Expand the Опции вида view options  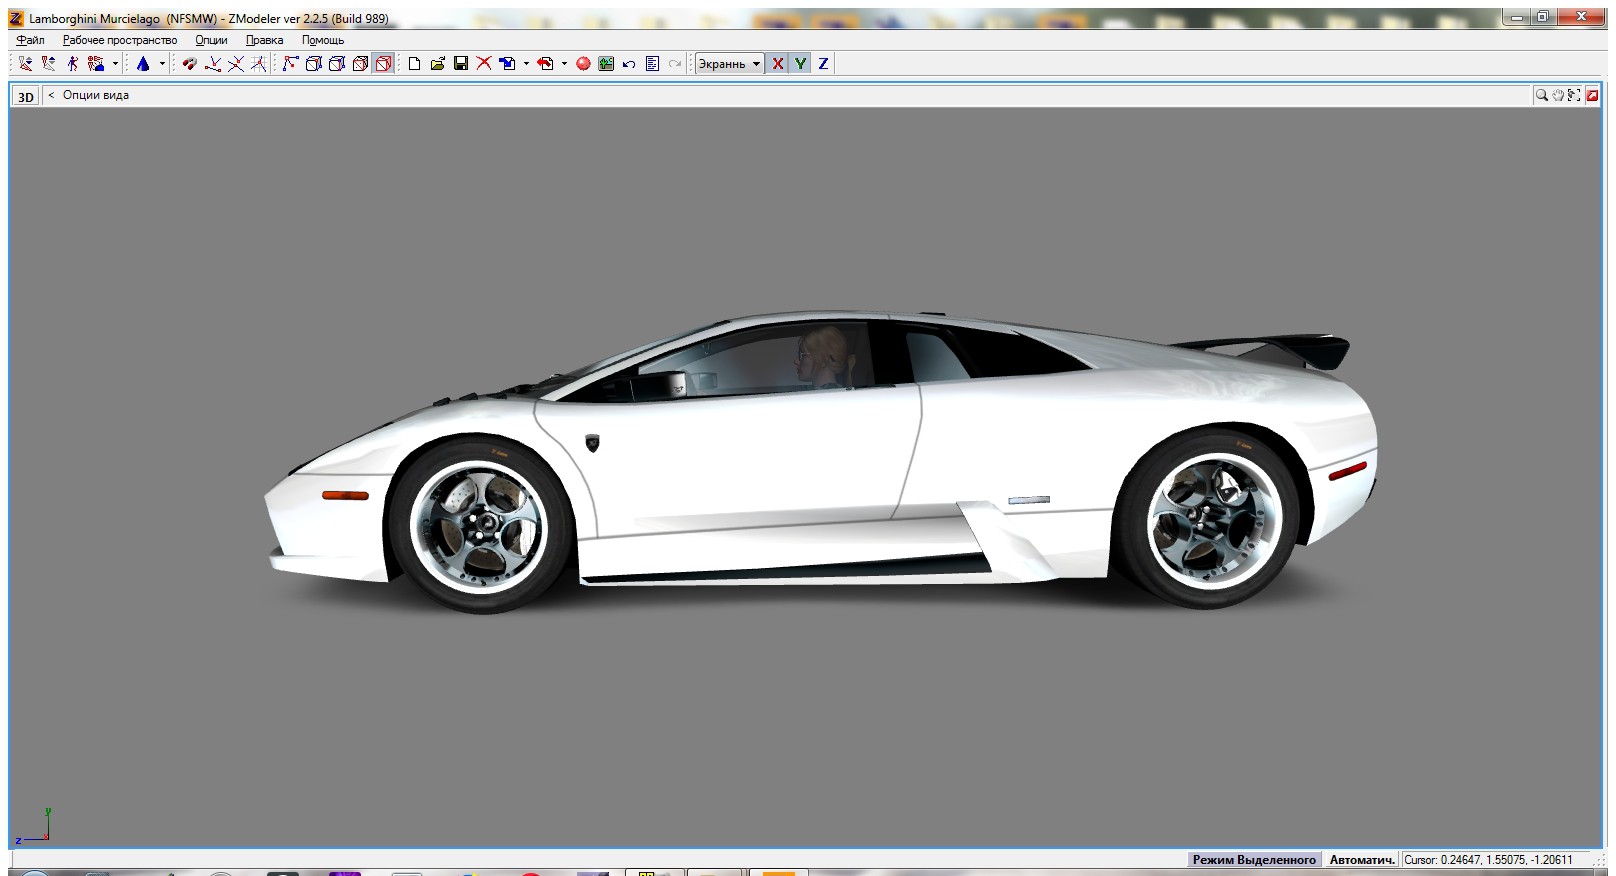[x=95, y=96]
